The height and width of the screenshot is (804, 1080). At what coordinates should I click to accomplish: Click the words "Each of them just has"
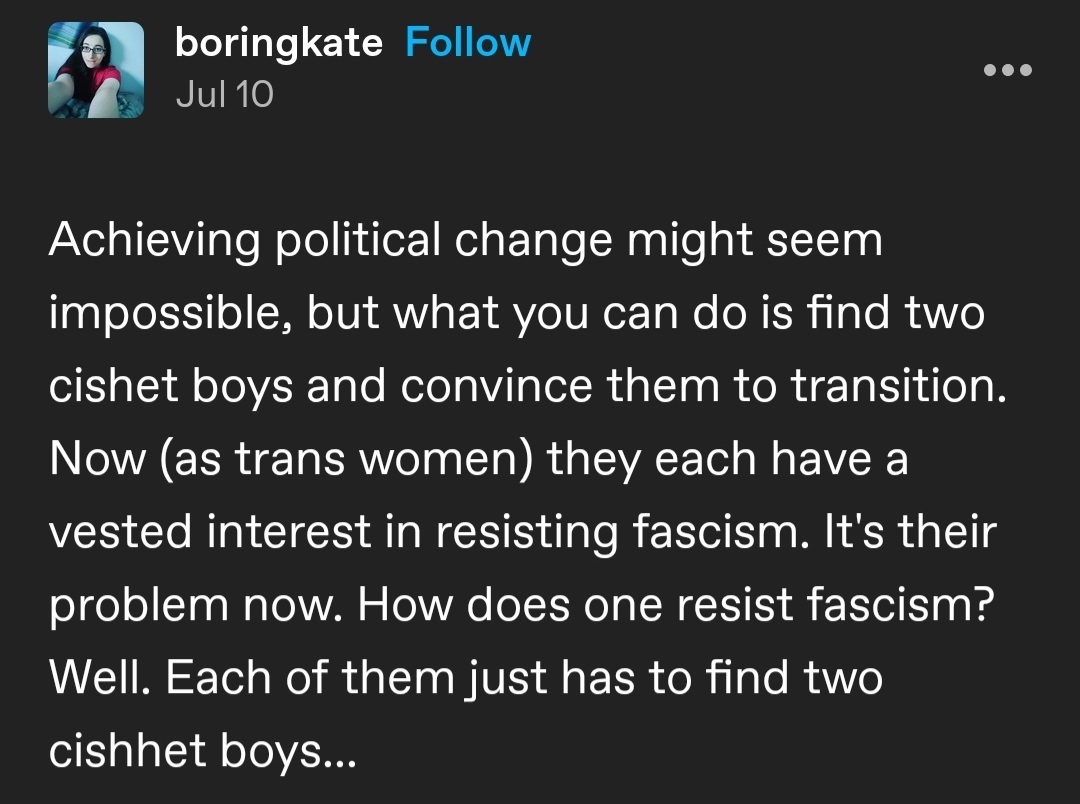point(400,678)
